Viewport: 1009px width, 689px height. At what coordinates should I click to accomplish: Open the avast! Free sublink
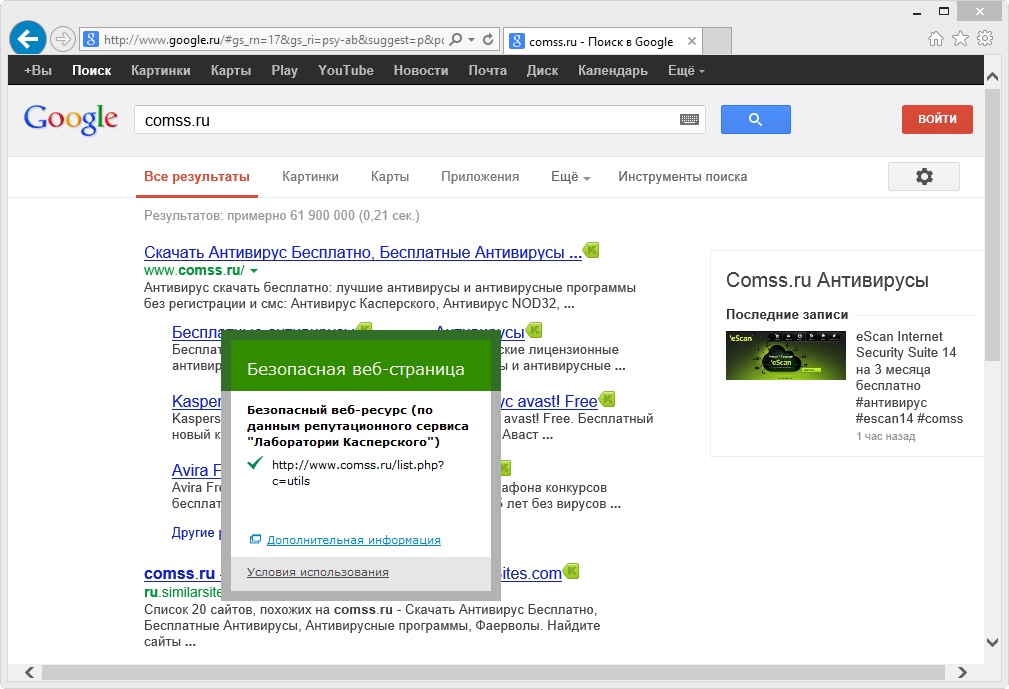[x=549, y=401]
